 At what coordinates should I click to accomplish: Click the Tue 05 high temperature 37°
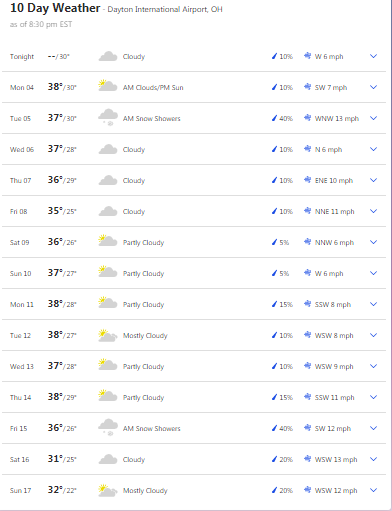pyautogui.click(x=55, y=118)
